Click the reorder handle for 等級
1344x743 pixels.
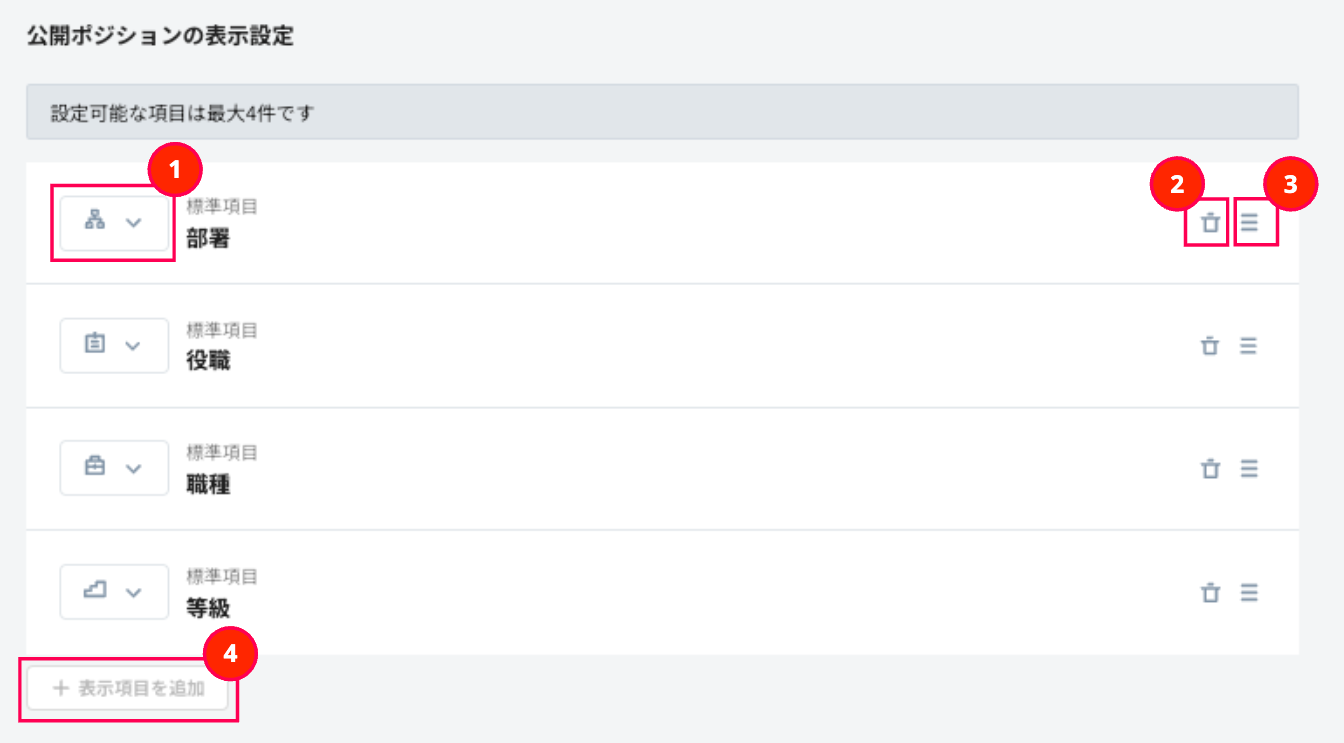point(1249,593)
